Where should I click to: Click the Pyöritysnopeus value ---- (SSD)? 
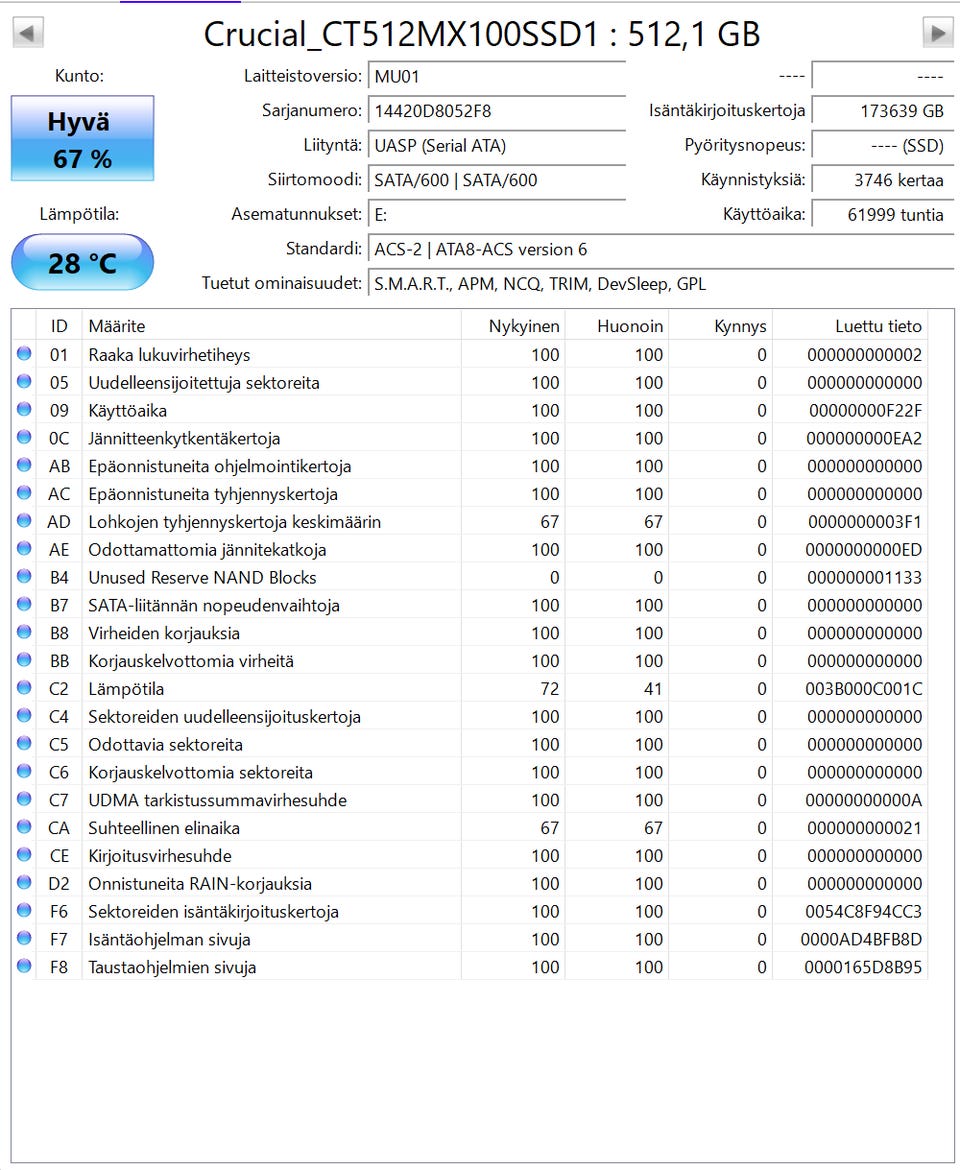point(882,146)
